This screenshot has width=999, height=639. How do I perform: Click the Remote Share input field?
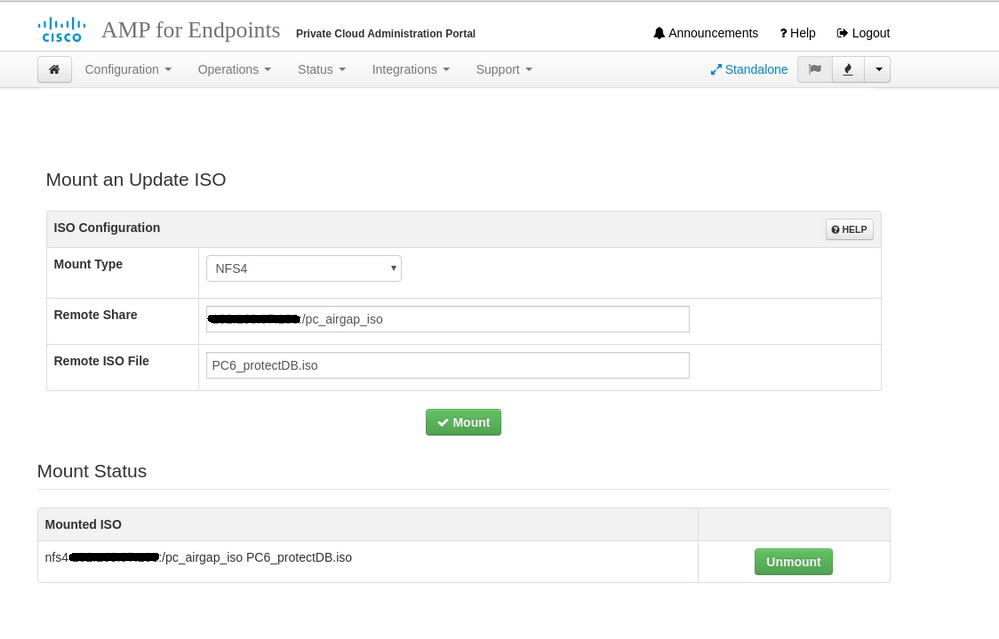pos(447,319)
